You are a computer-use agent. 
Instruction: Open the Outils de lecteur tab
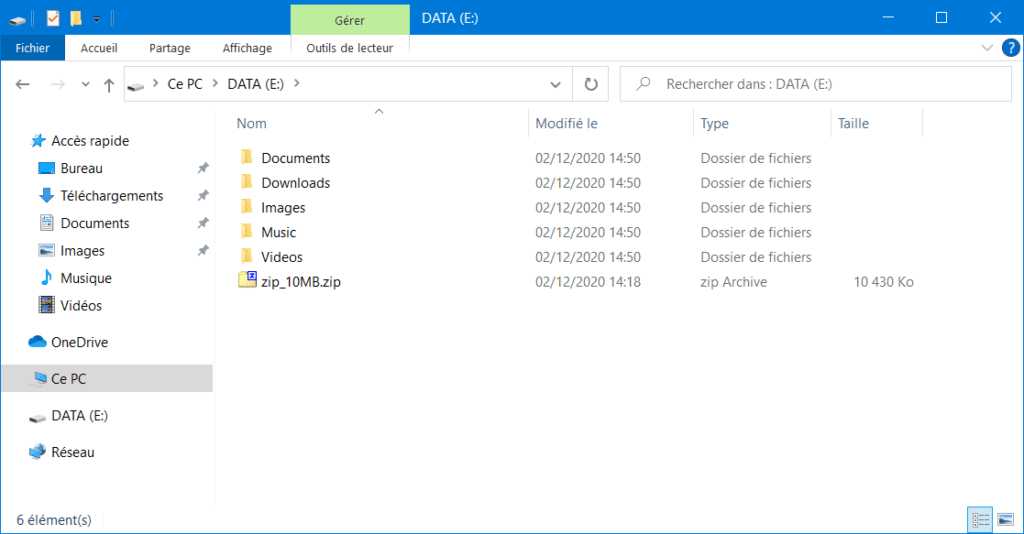pos(349,48)
